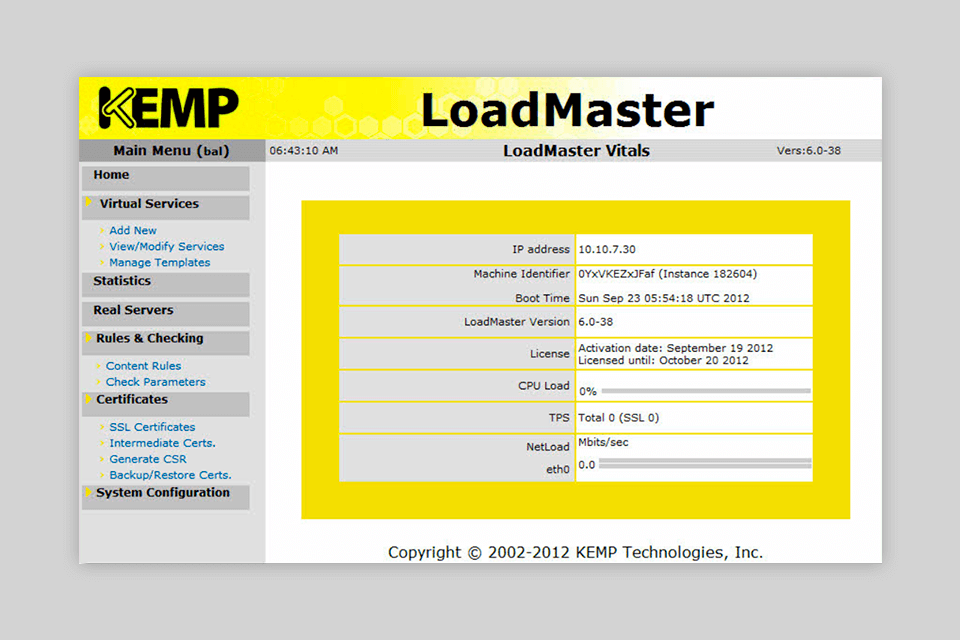Open the Check Parameters link
The height and width of the screenshot is (640, 960).
[x=156, y=382]
